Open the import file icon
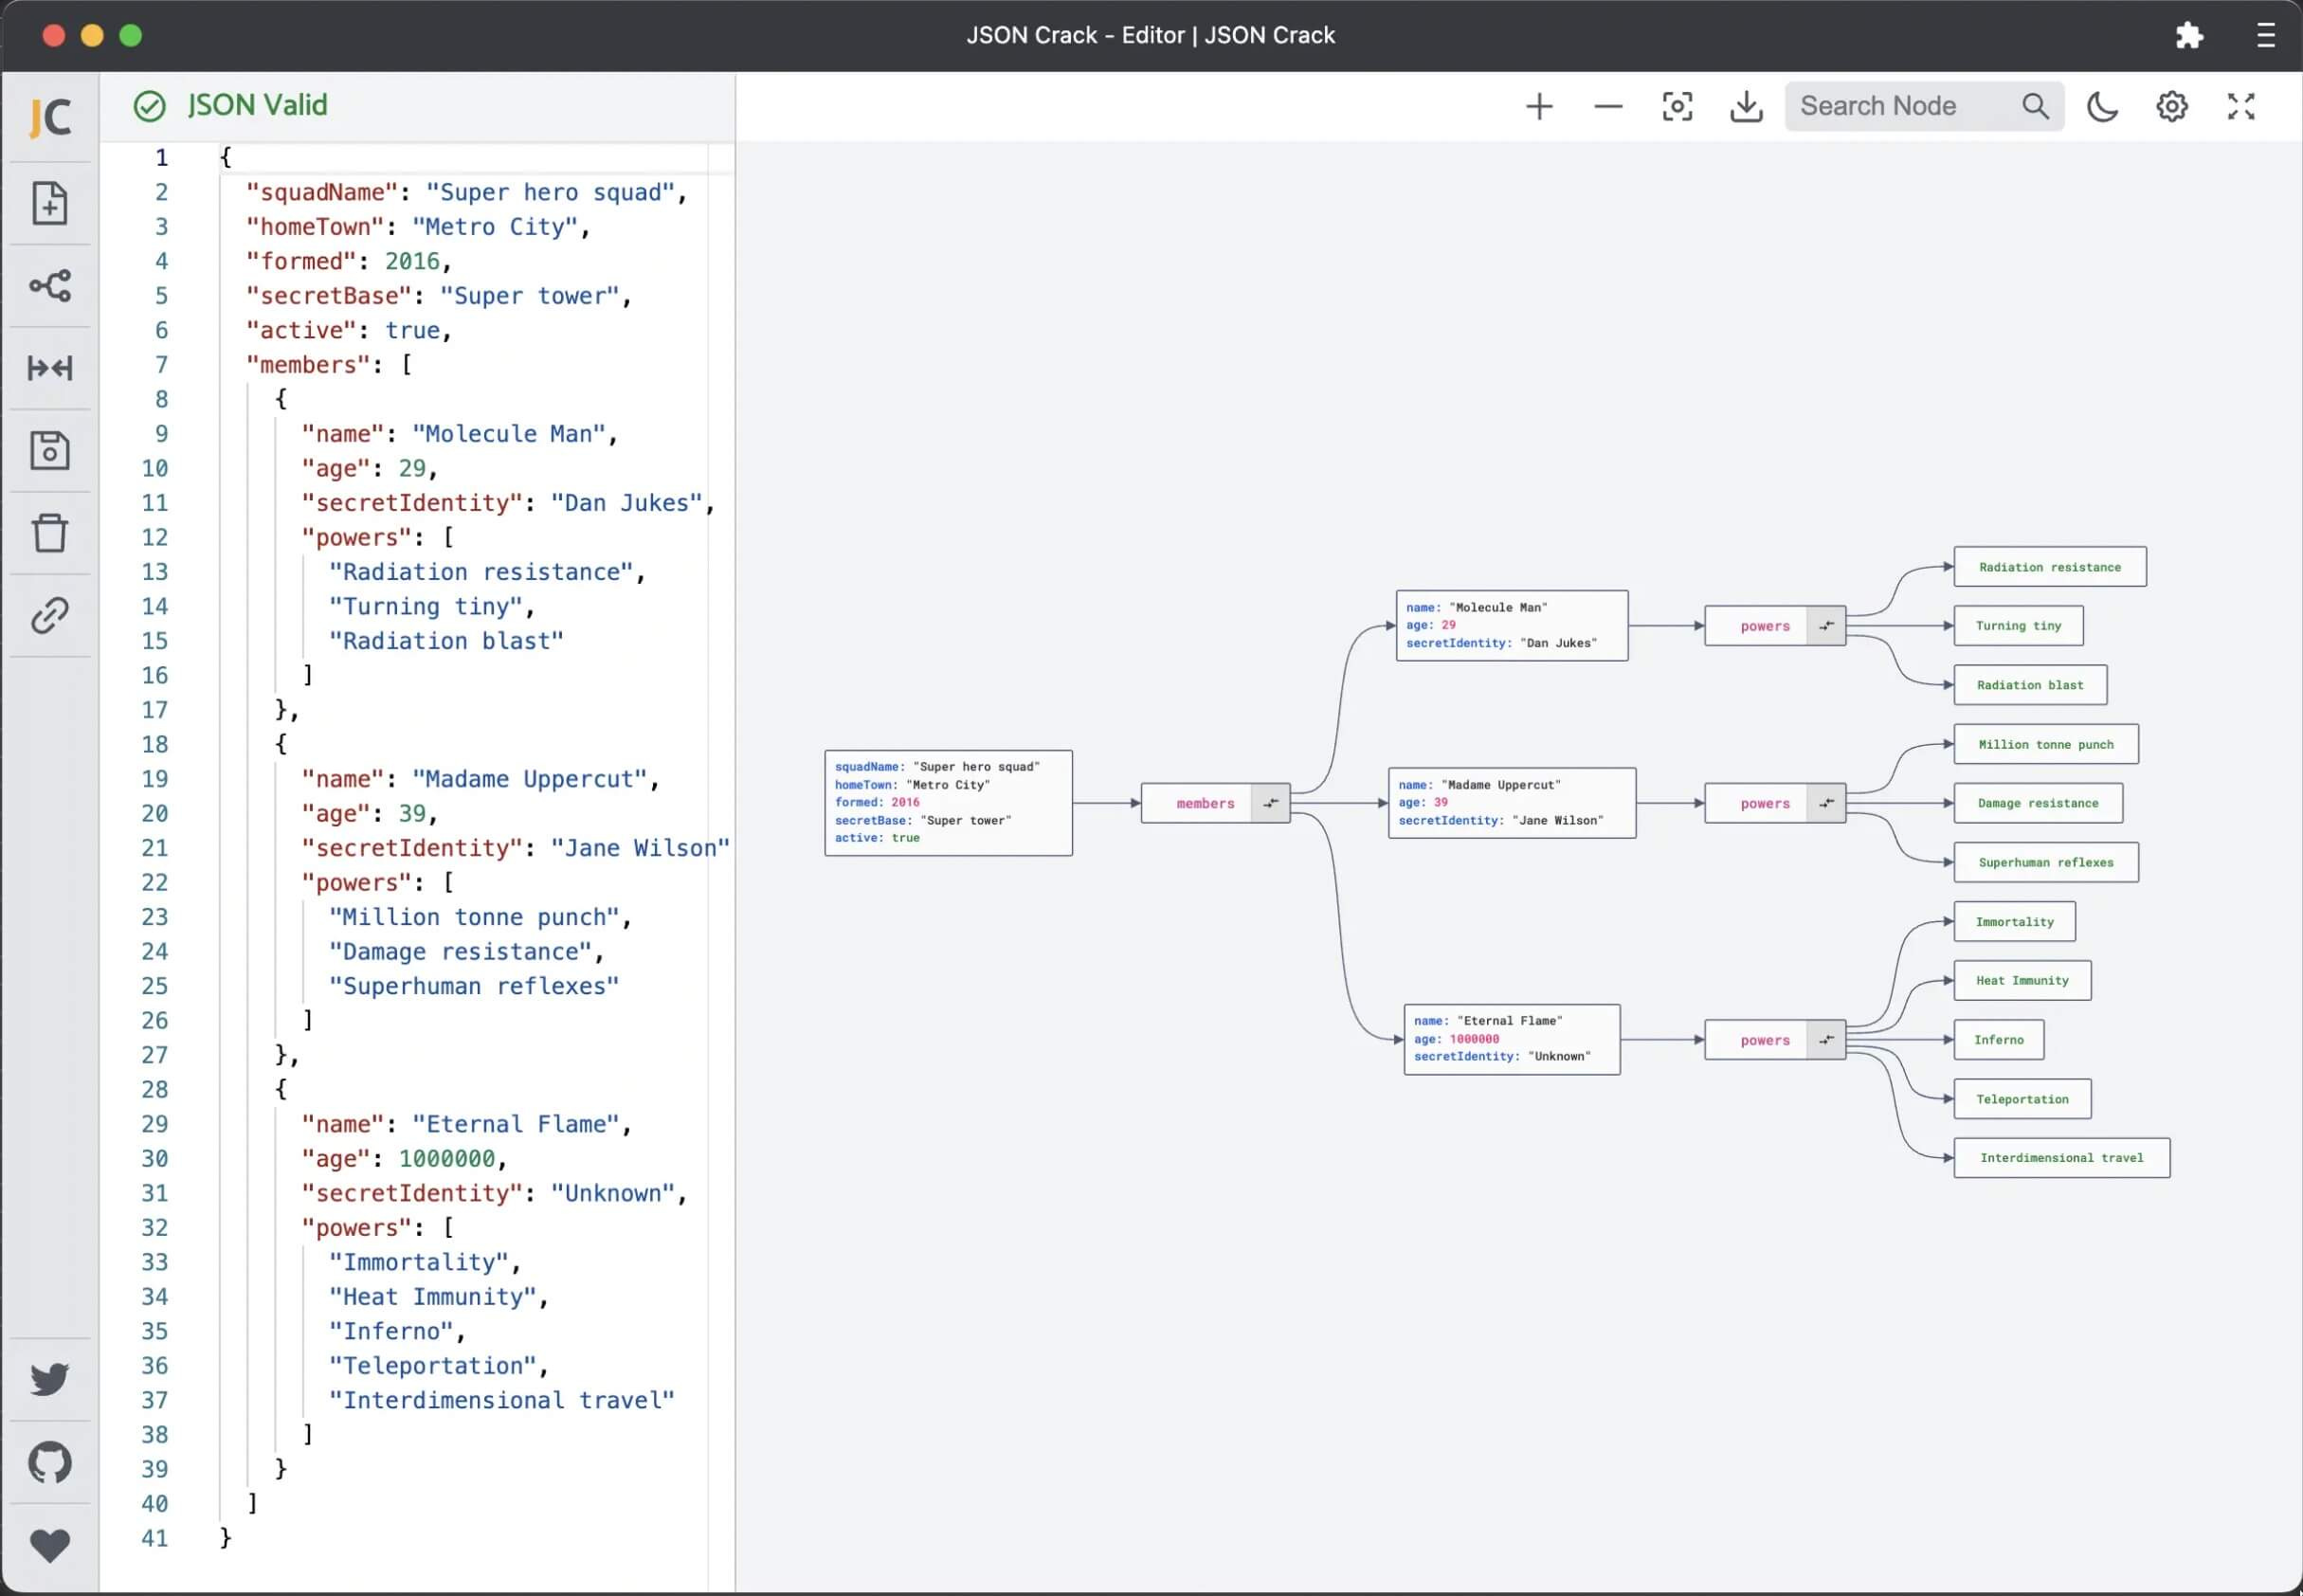Screen dimensions: 2303x1596 (x=50, y=203)
